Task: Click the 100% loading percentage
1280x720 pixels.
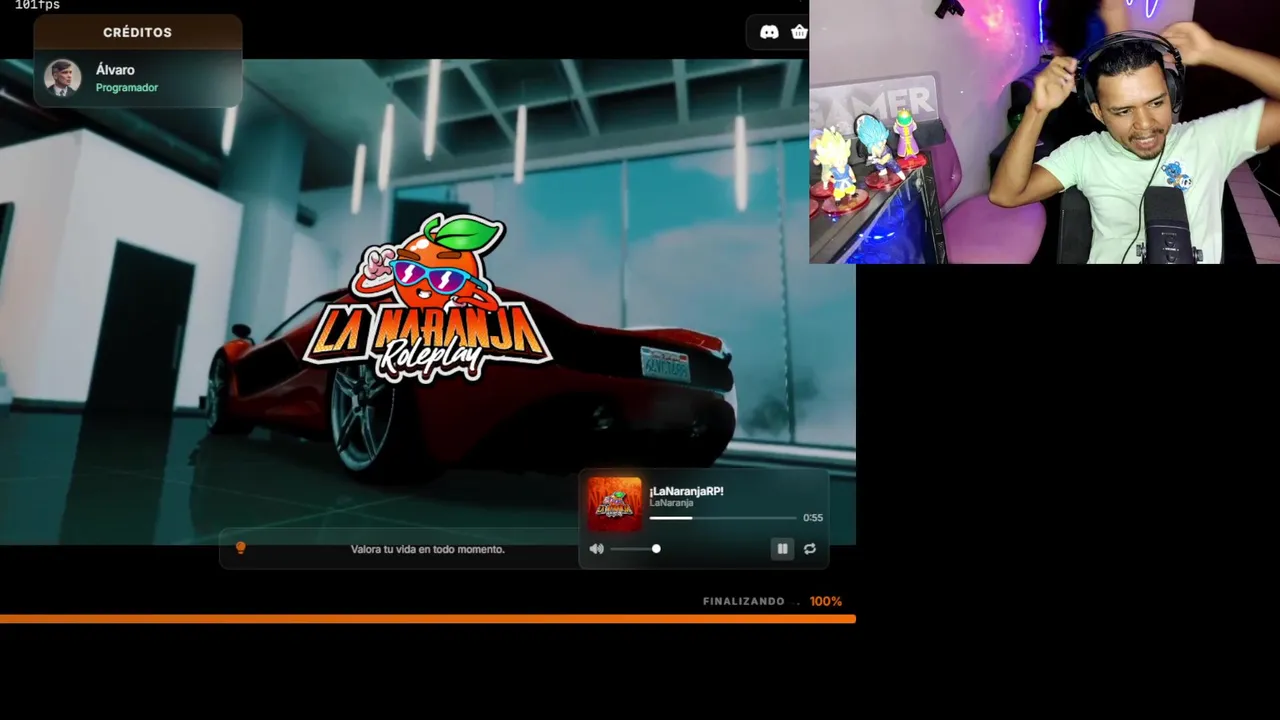Action: (826, 602)
